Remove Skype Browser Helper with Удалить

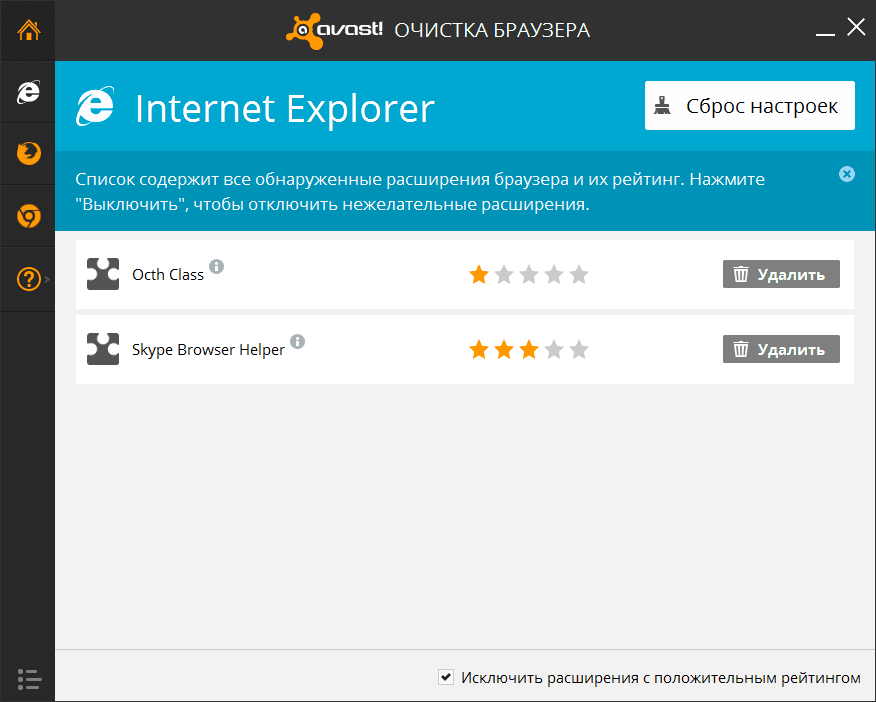pyautogui.click(x=781, y=349)
